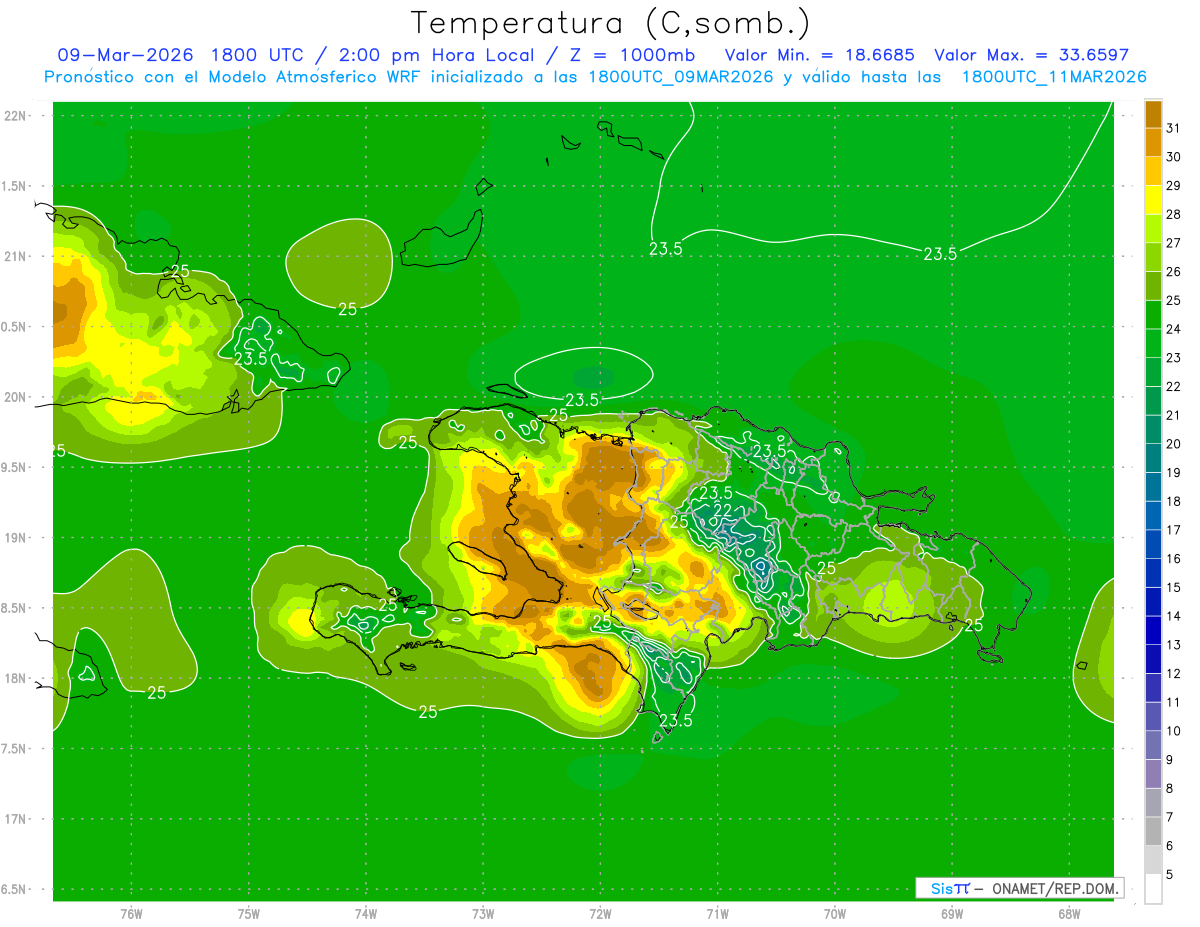
Task: Click 'Valor Max. = 33.6597' readout
Action: (1031, 55)
